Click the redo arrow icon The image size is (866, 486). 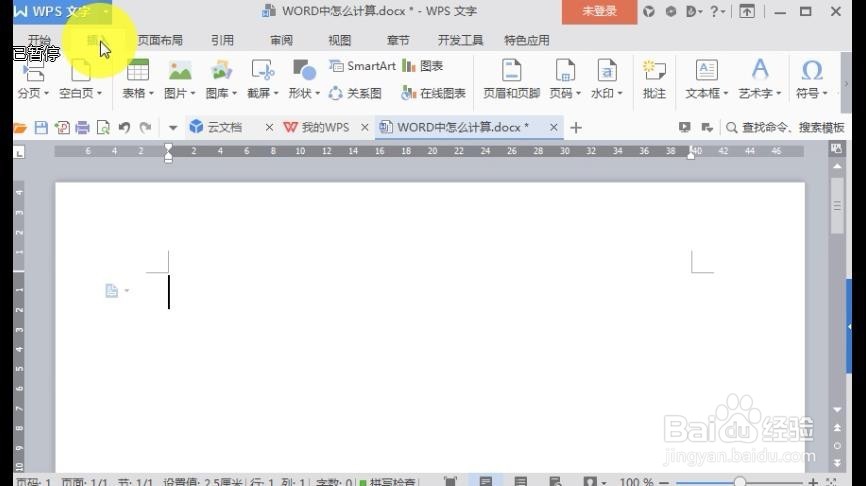pos(145,128)
